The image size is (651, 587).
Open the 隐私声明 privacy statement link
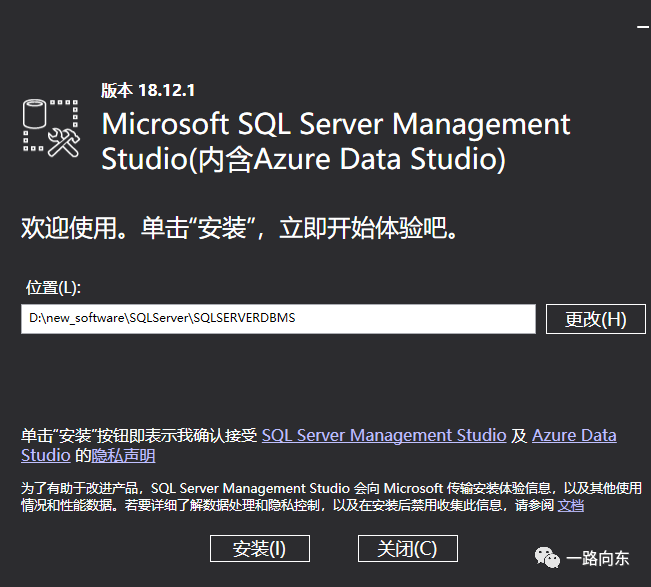(123, 455)
